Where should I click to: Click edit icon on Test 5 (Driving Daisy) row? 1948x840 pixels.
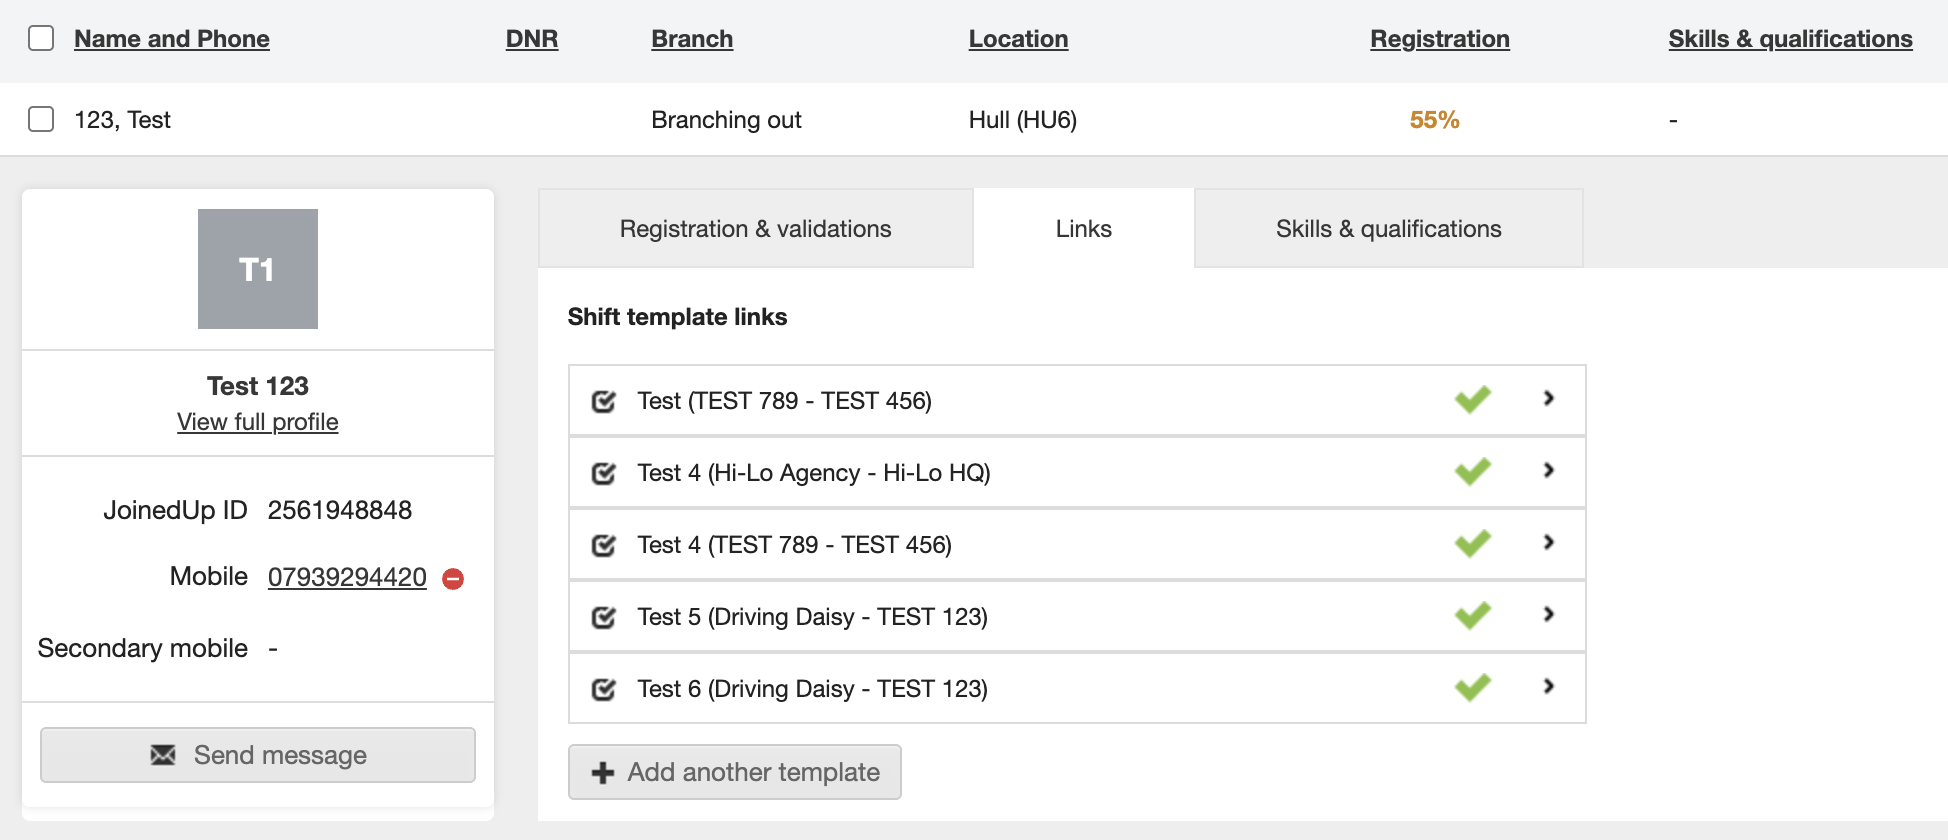point(604,617)
